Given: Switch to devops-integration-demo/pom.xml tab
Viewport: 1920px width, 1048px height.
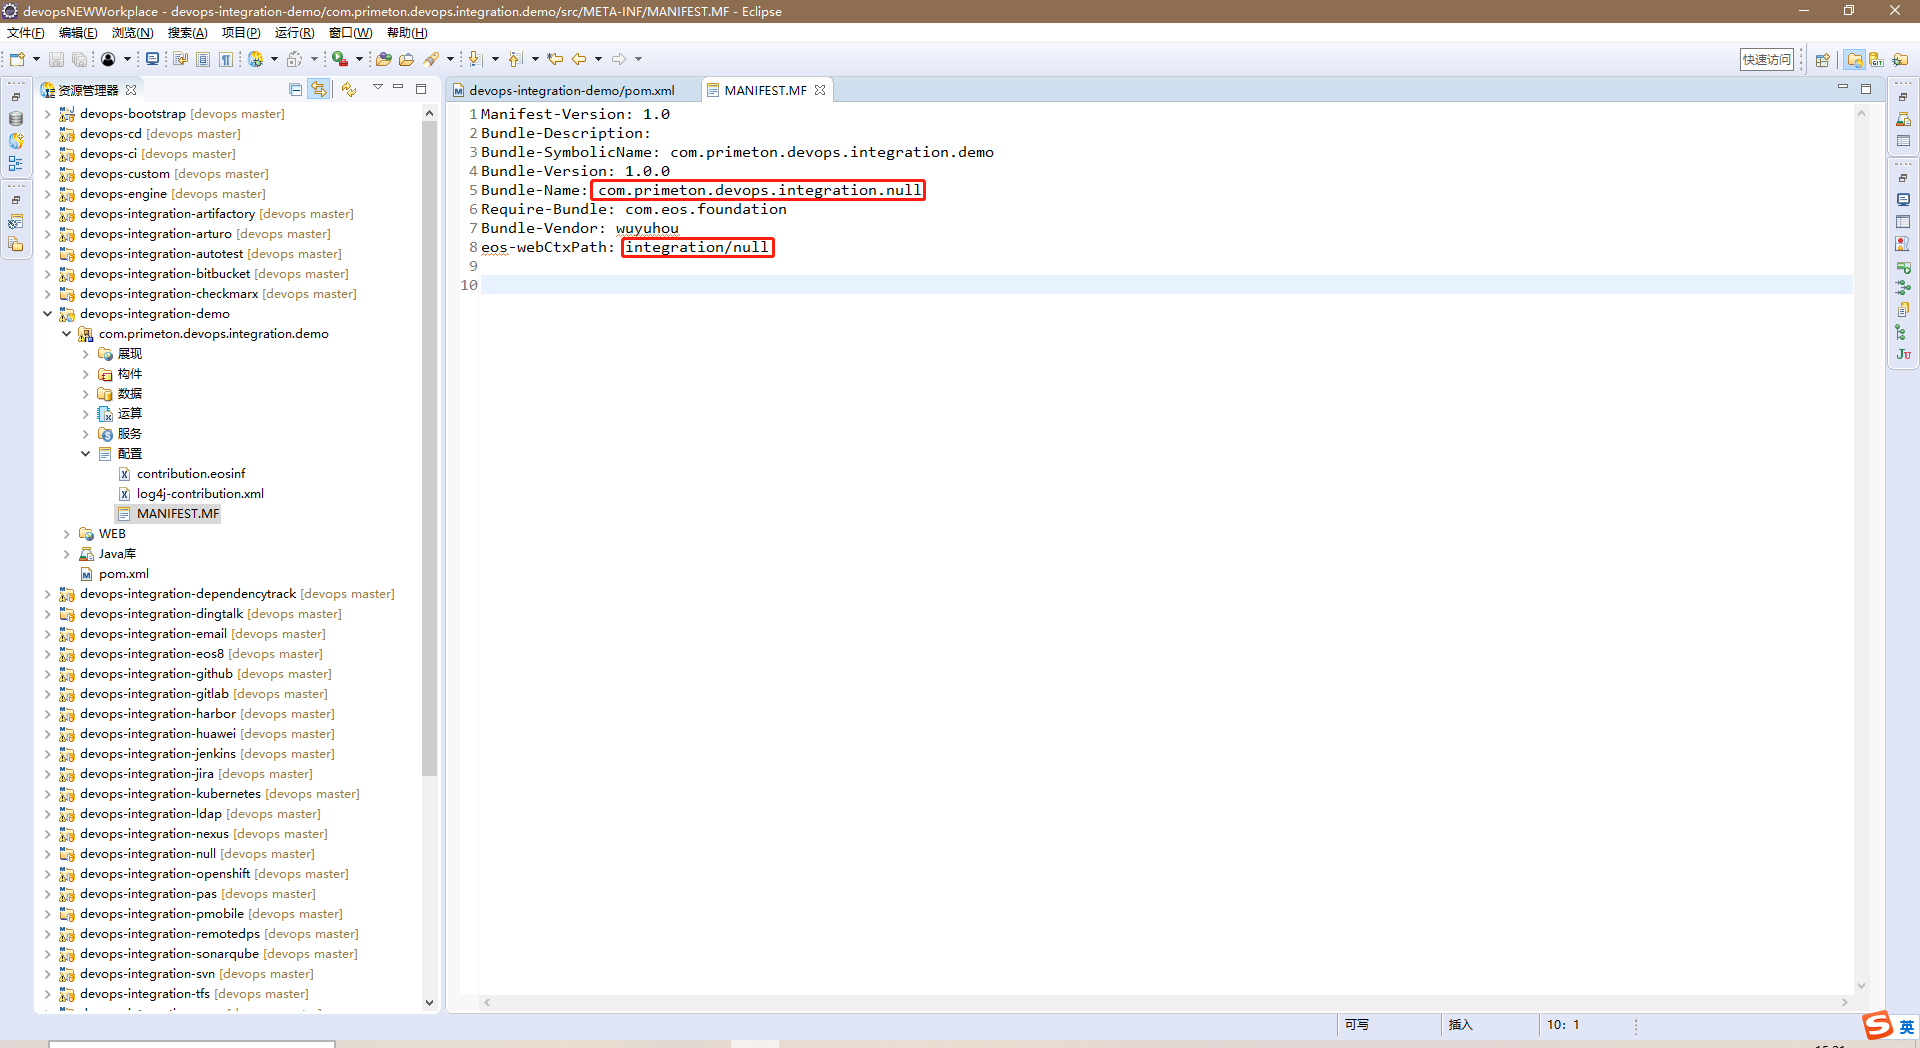Looking at the screenshot, I should point(571,91).
